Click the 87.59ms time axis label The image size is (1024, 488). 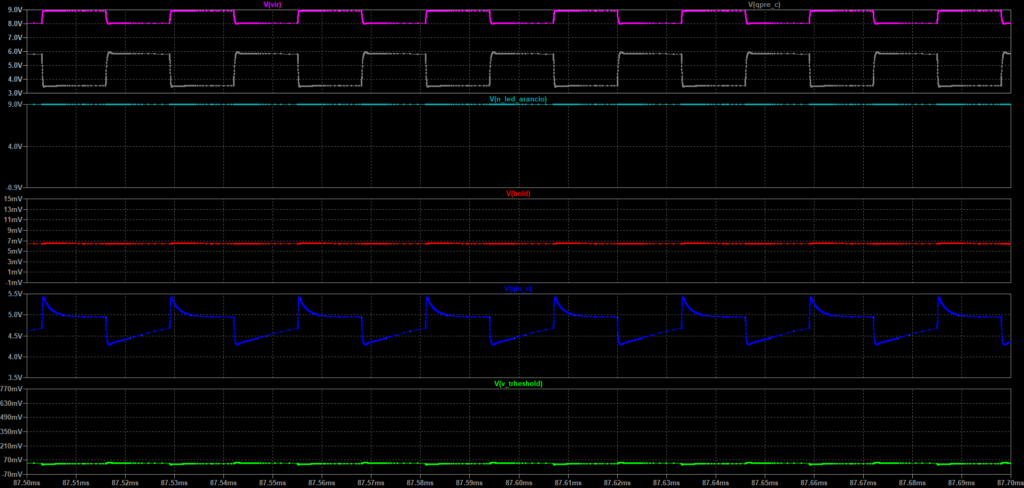tap(470, 483)
